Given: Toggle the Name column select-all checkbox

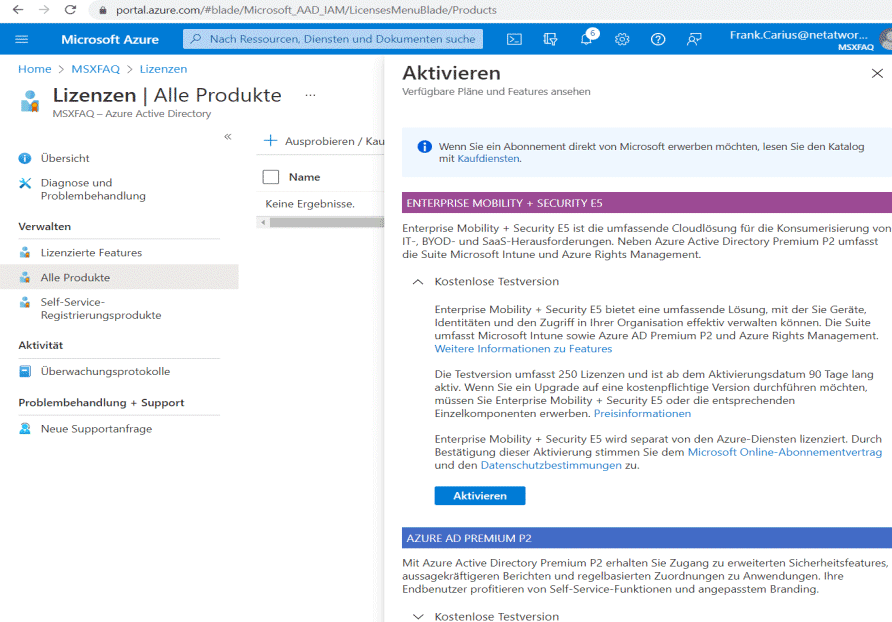Looking at the screenshot, I should 271,177.
